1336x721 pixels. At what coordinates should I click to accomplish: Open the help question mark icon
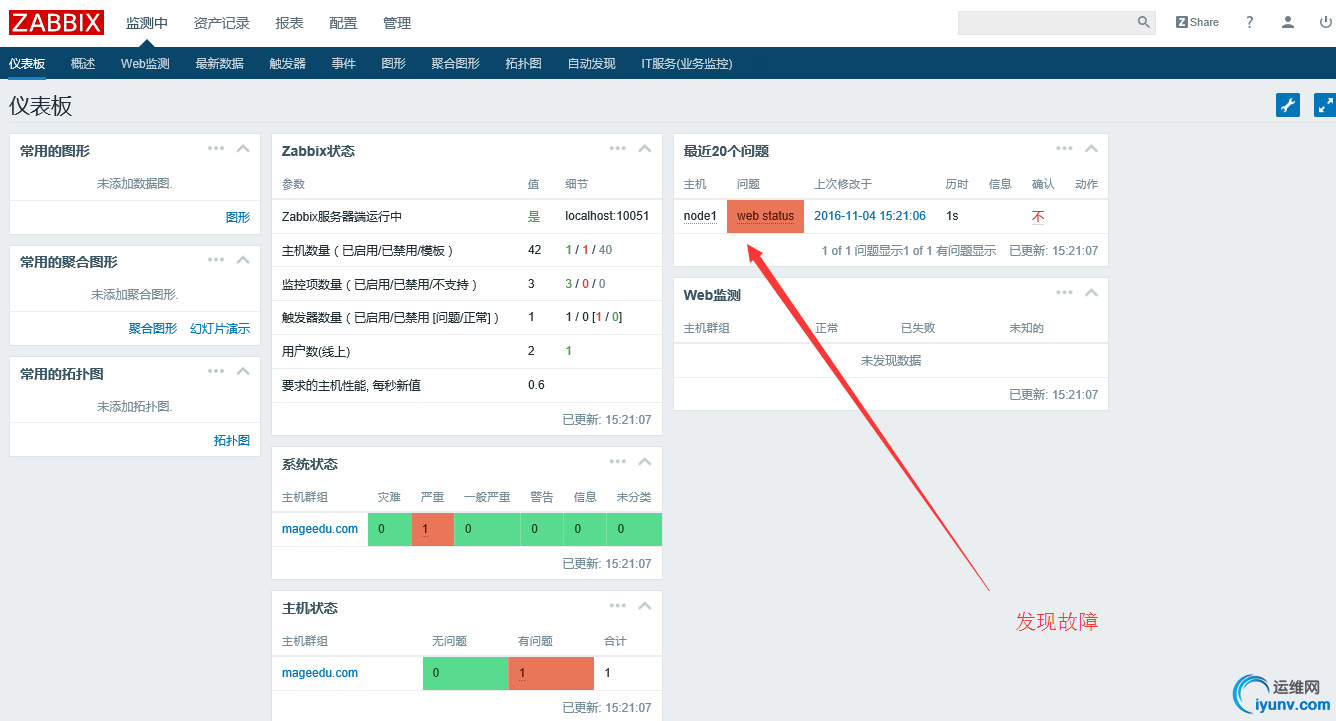point(1250,22)
